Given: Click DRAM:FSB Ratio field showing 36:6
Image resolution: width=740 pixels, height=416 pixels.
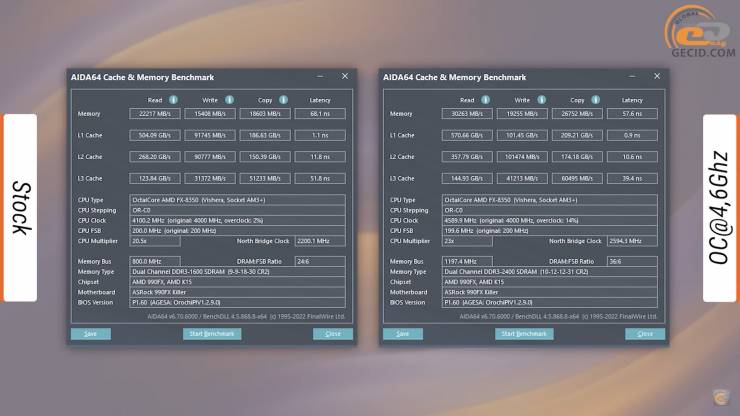Looking at the screenshot, I should click(632, 262).
